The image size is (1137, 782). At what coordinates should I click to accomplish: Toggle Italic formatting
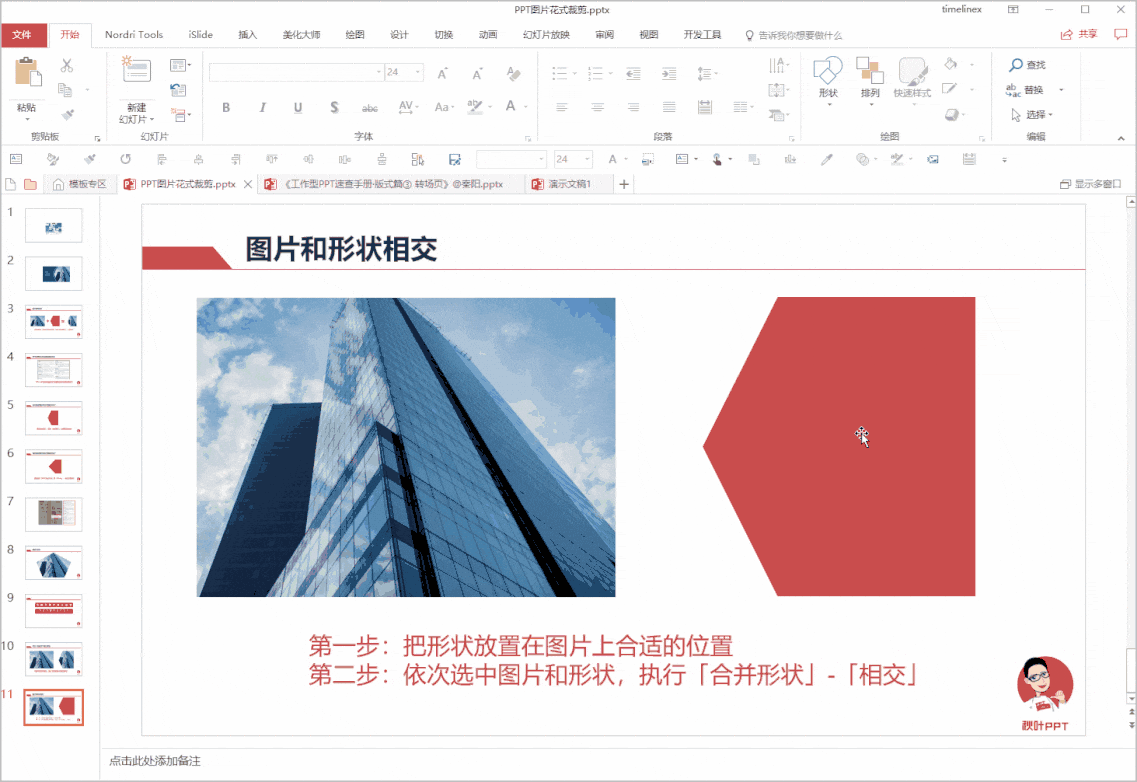(262, 107)
